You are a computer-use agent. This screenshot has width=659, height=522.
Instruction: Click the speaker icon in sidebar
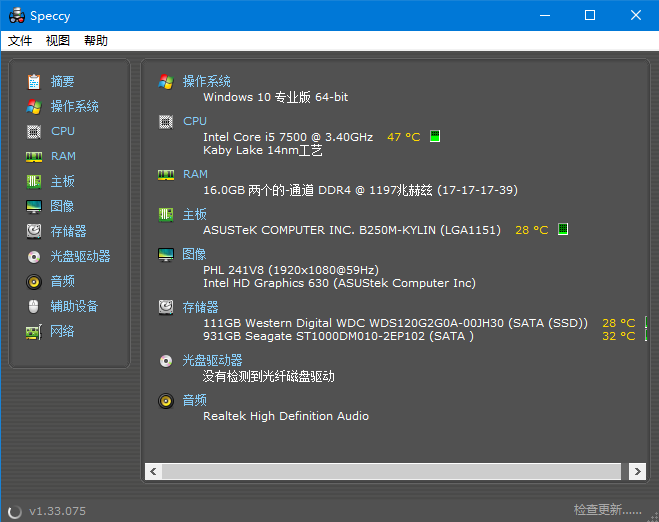pyautogui.click(x=34, y=282)
